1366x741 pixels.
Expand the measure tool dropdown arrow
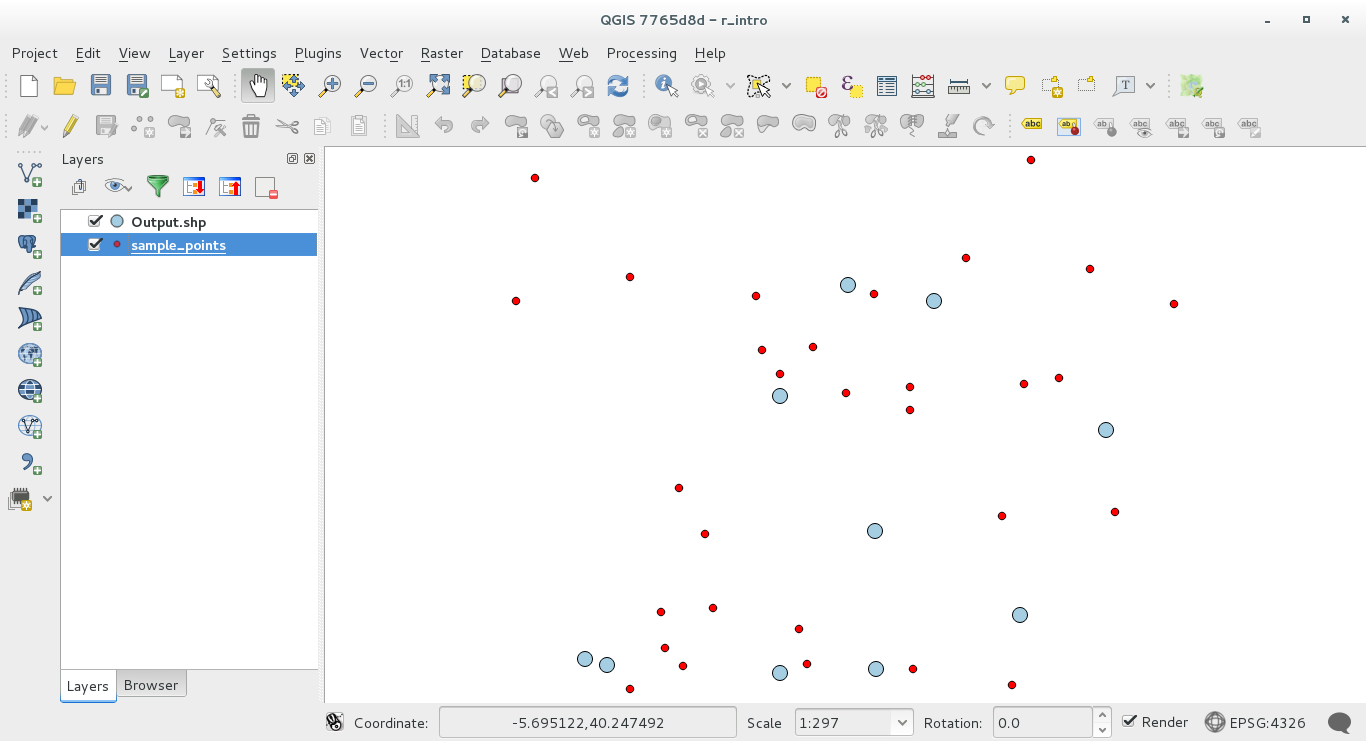[x=986, y=86]
